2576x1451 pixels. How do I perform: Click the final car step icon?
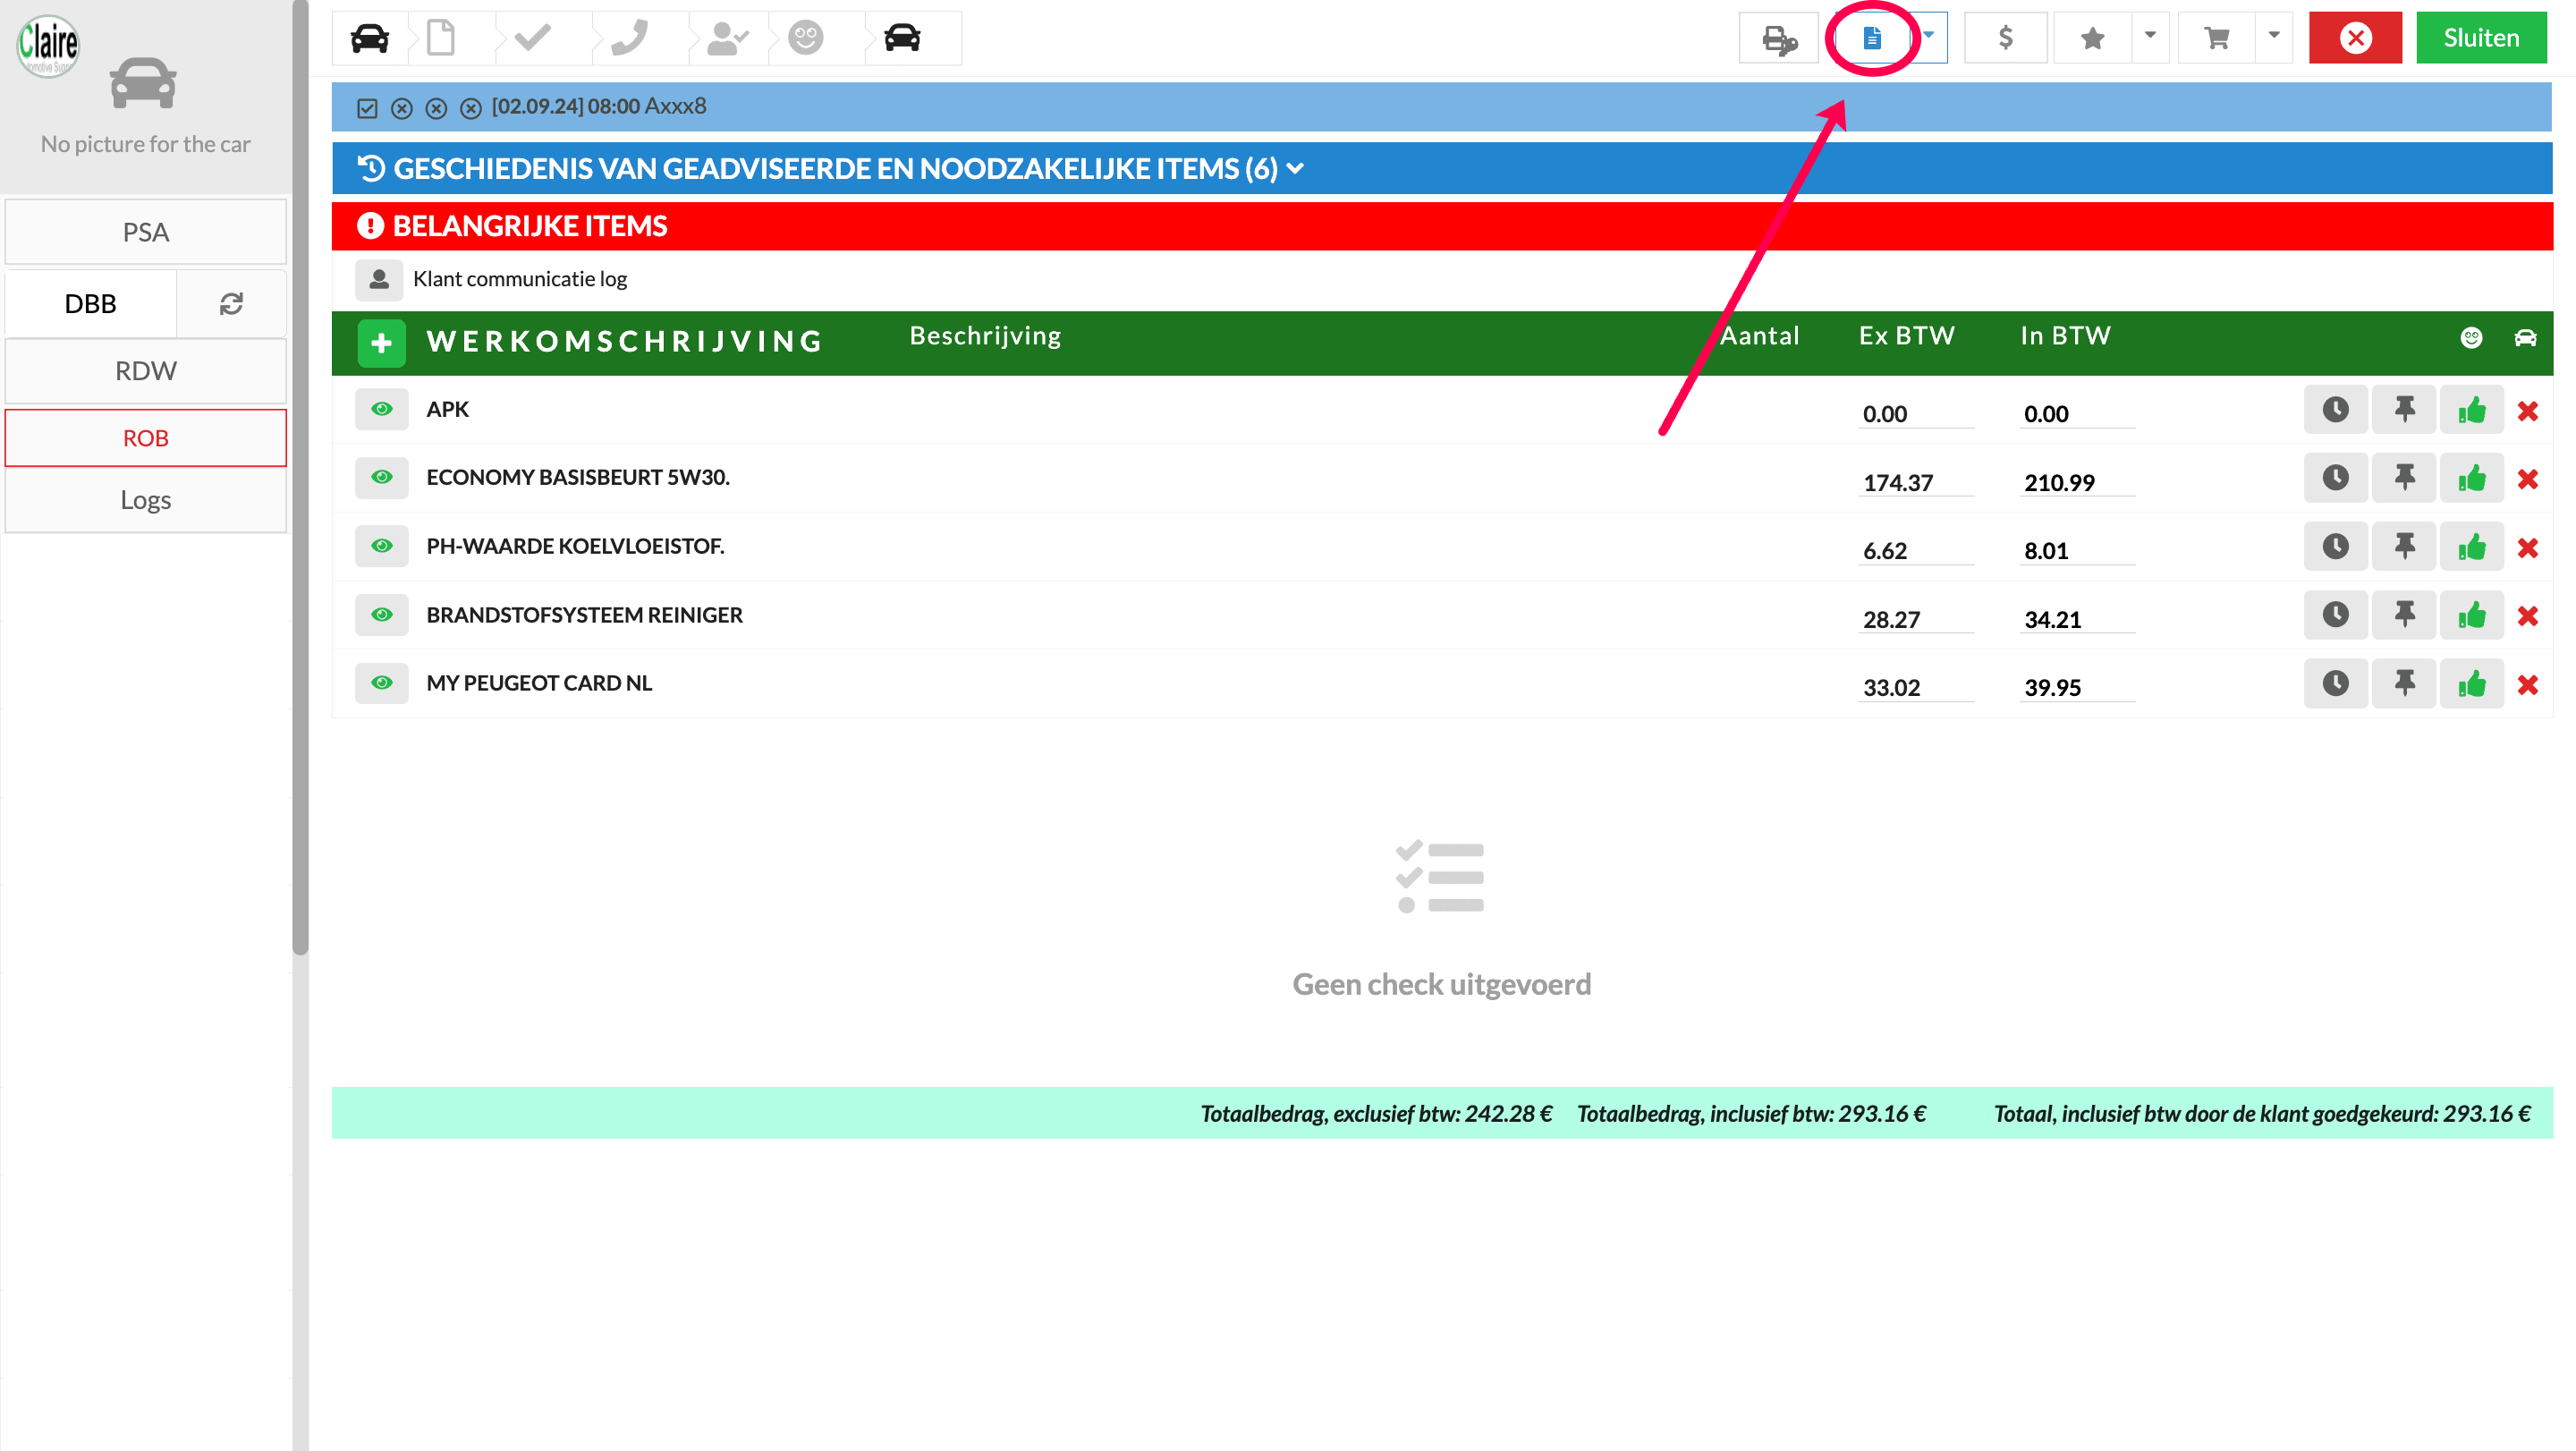pyautogui.click(x=902, y=38)
